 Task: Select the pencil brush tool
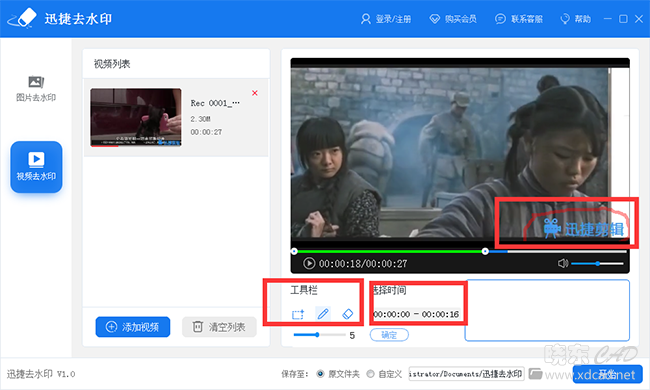tap(323, 314)
